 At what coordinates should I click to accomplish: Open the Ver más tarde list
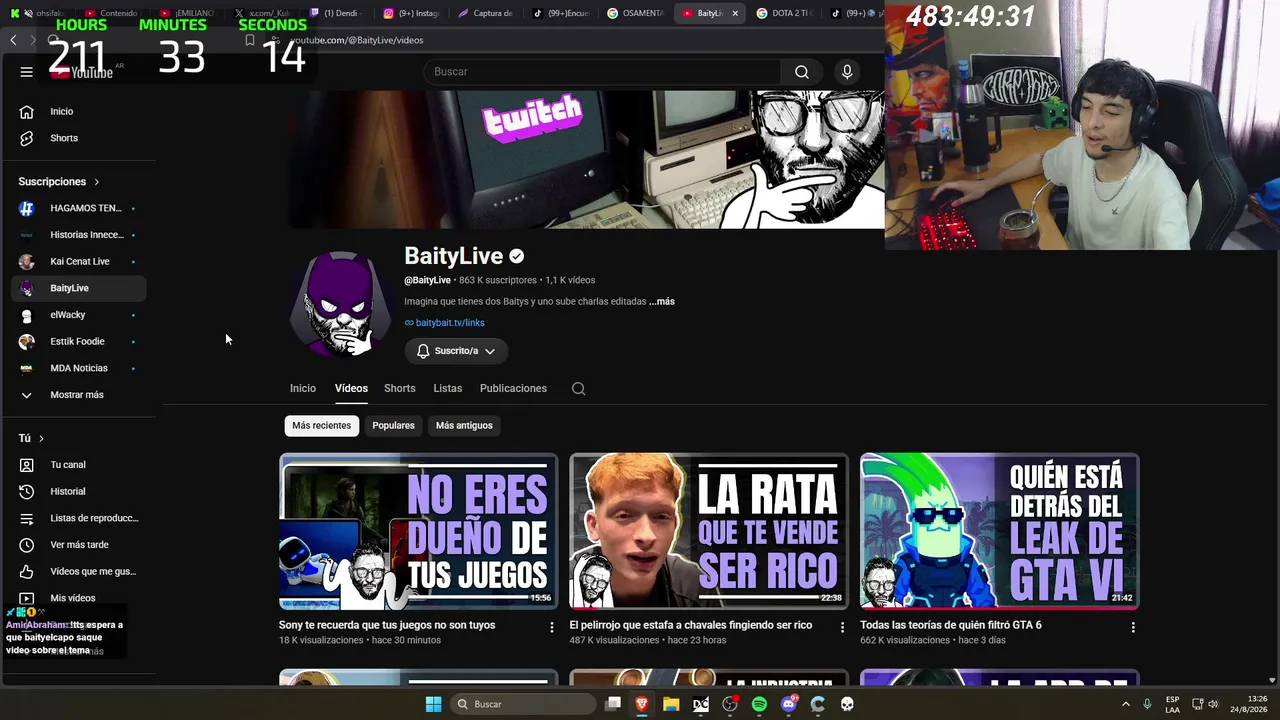tap(80, 545)
